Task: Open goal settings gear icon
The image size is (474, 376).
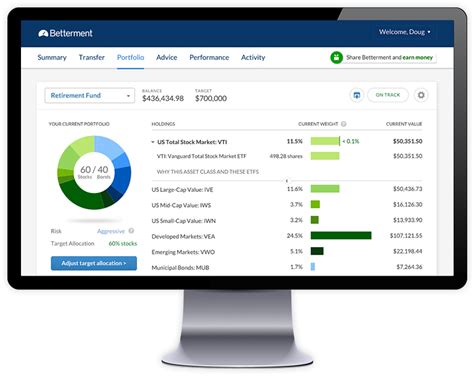Action: (421, 95)
